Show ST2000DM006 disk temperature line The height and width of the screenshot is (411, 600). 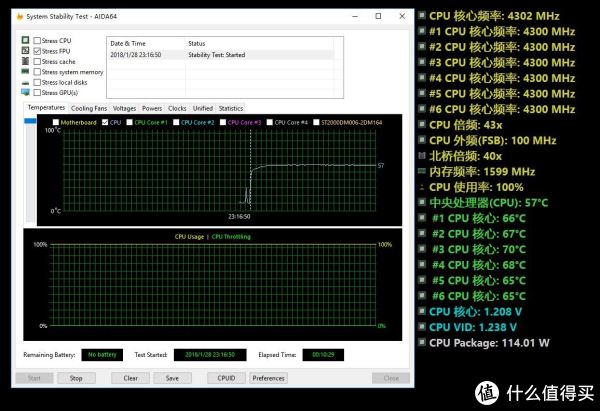316,122
